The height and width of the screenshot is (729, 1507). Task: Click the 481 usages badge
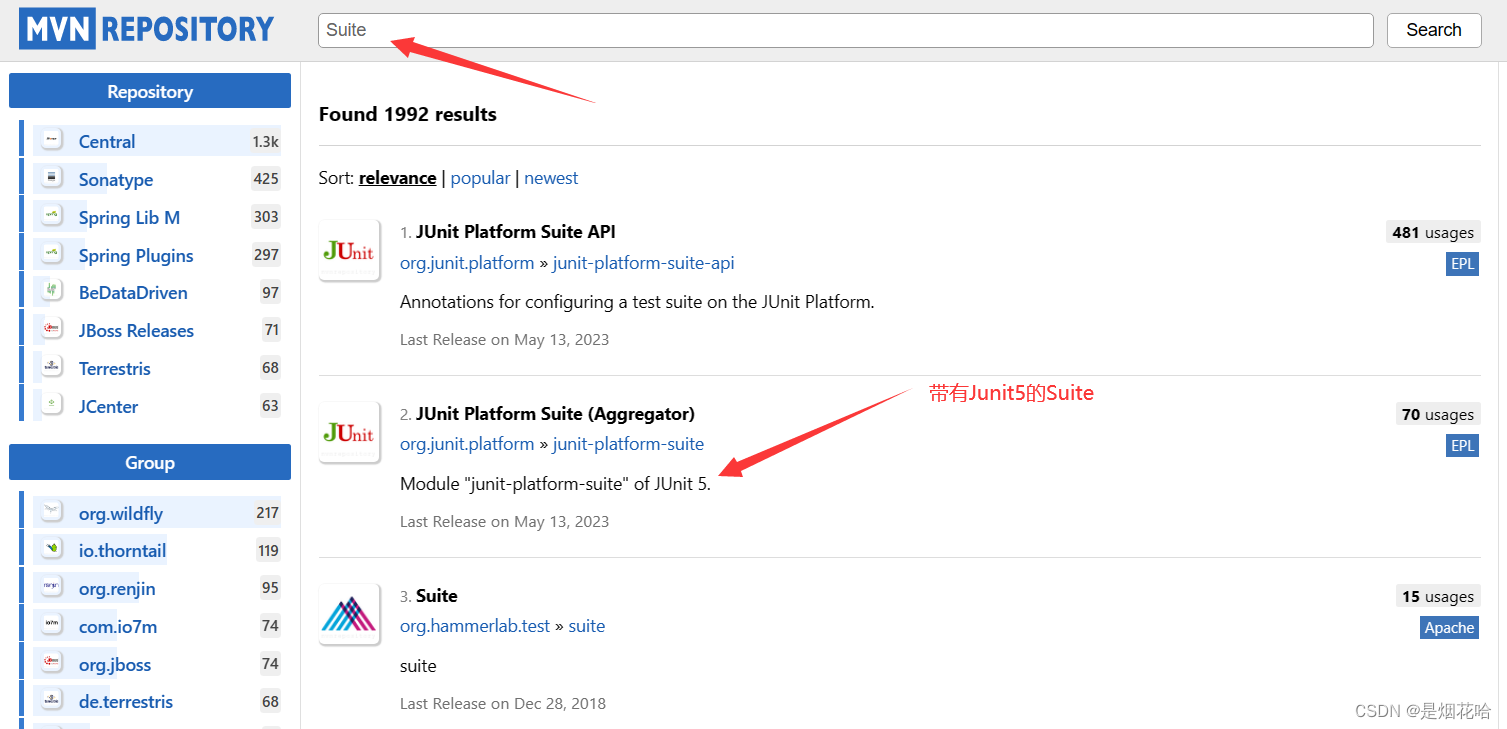(x=1433, y=232)
